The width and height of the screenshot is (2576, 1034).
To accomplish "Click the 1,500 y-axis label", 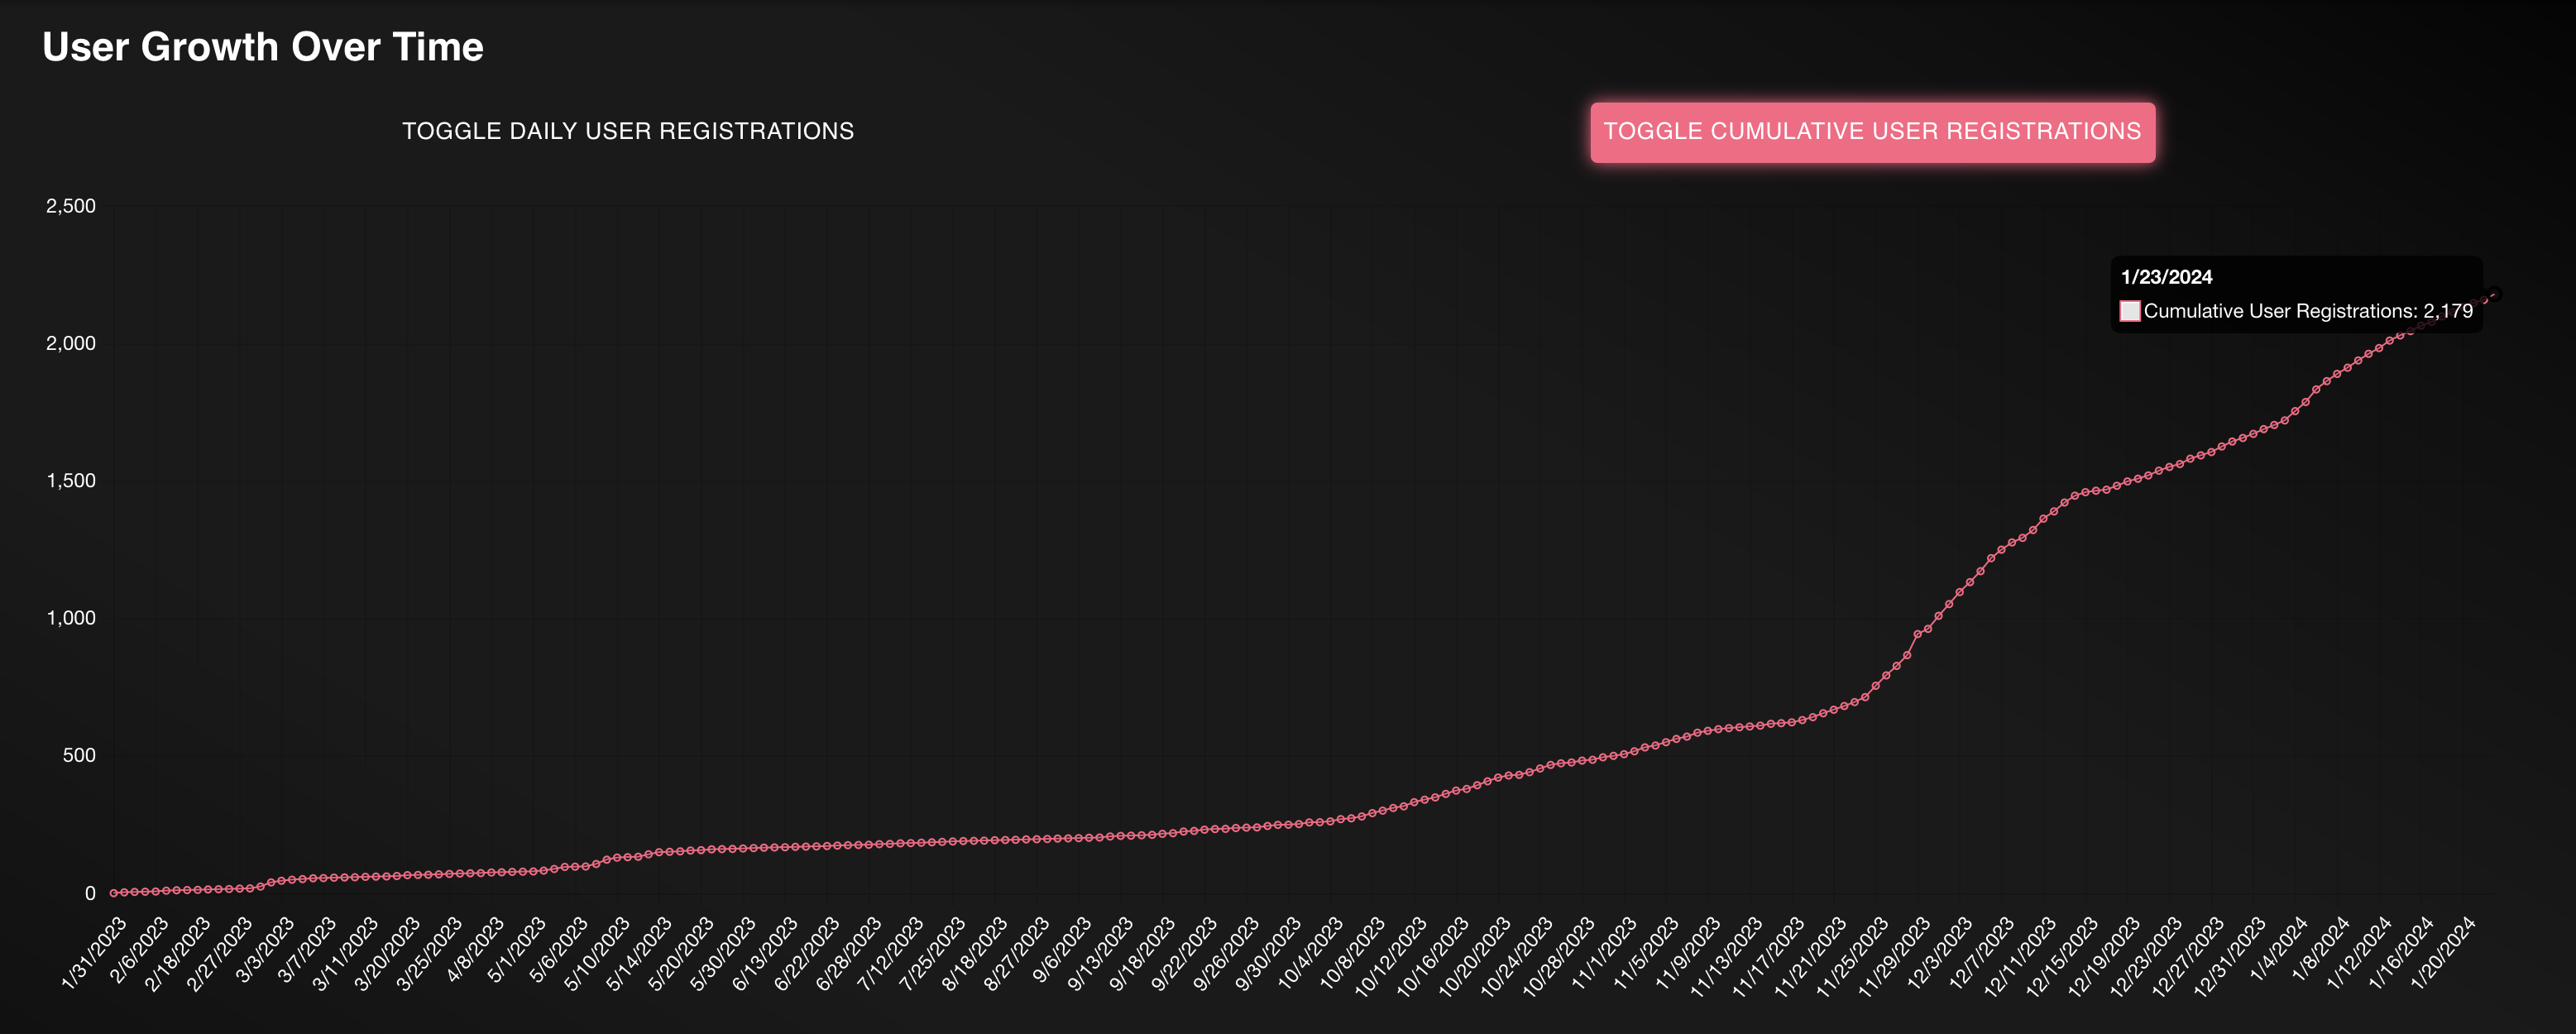I will [x=71, y=481].
